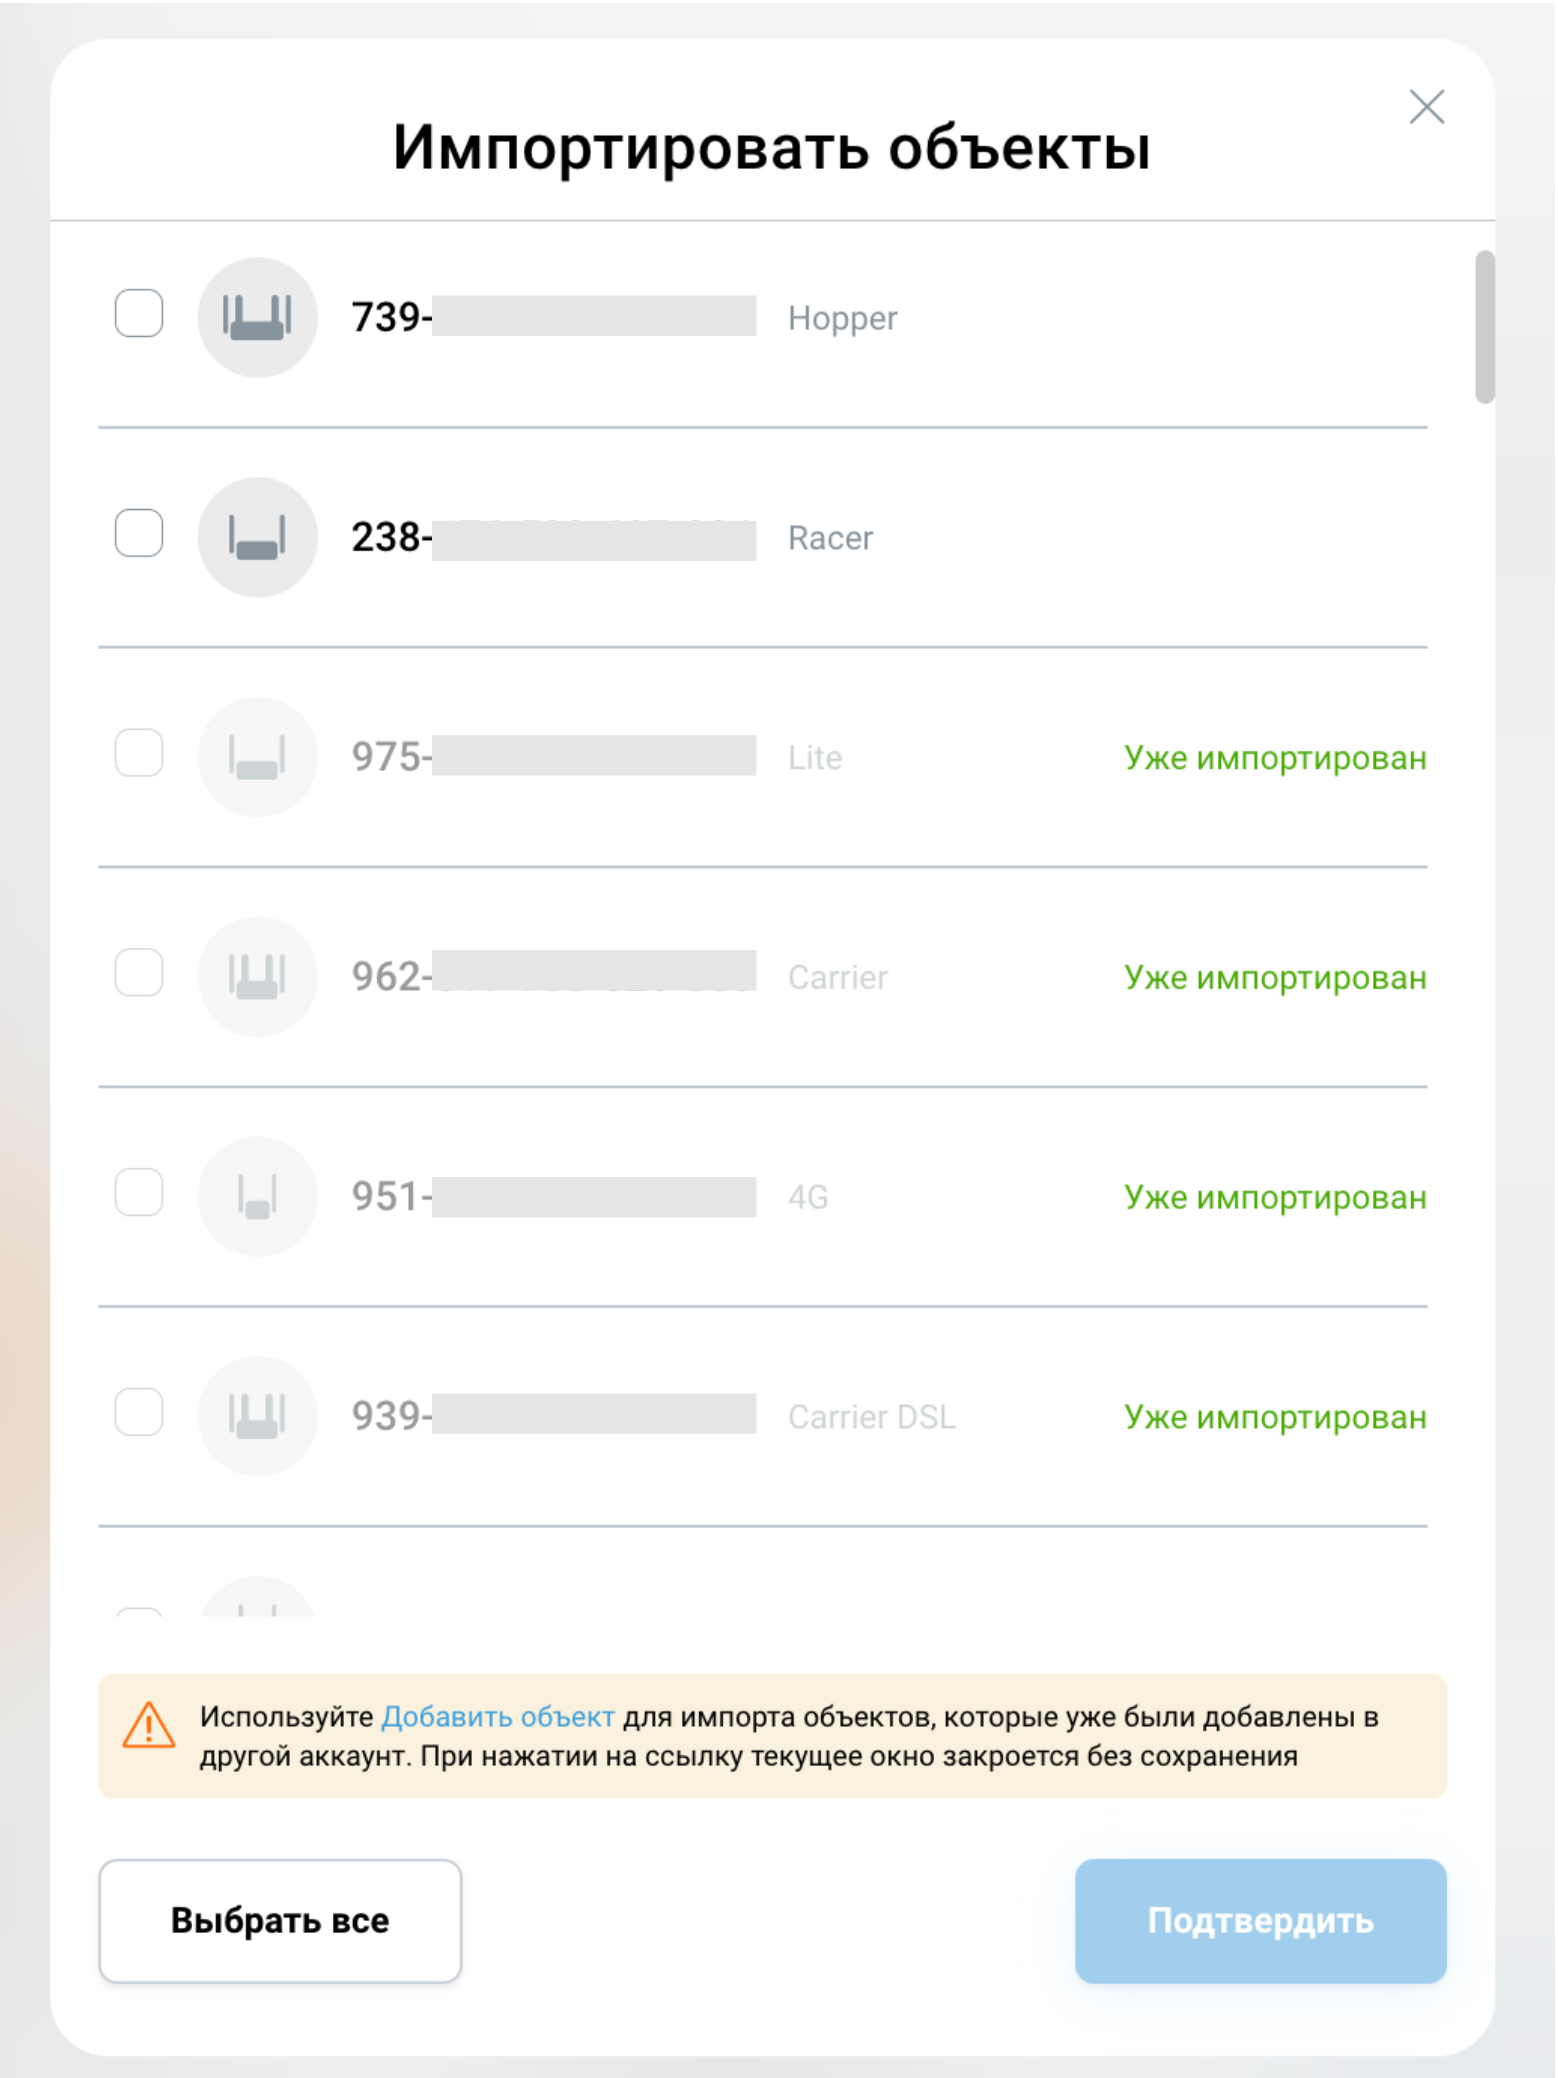This screenshot has height=2078, width=1558.
Task: Click the "Уже импортирован" label on Lite row
Action: [x=1275, y=758]
